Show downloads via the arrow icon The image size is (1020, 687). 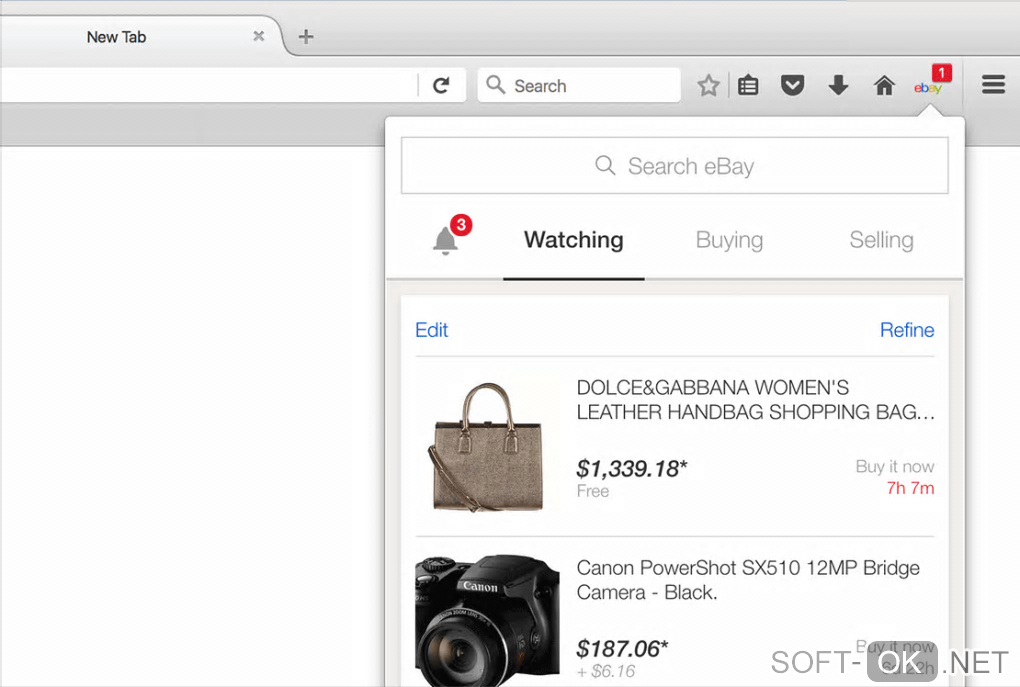tap(839, 85)
